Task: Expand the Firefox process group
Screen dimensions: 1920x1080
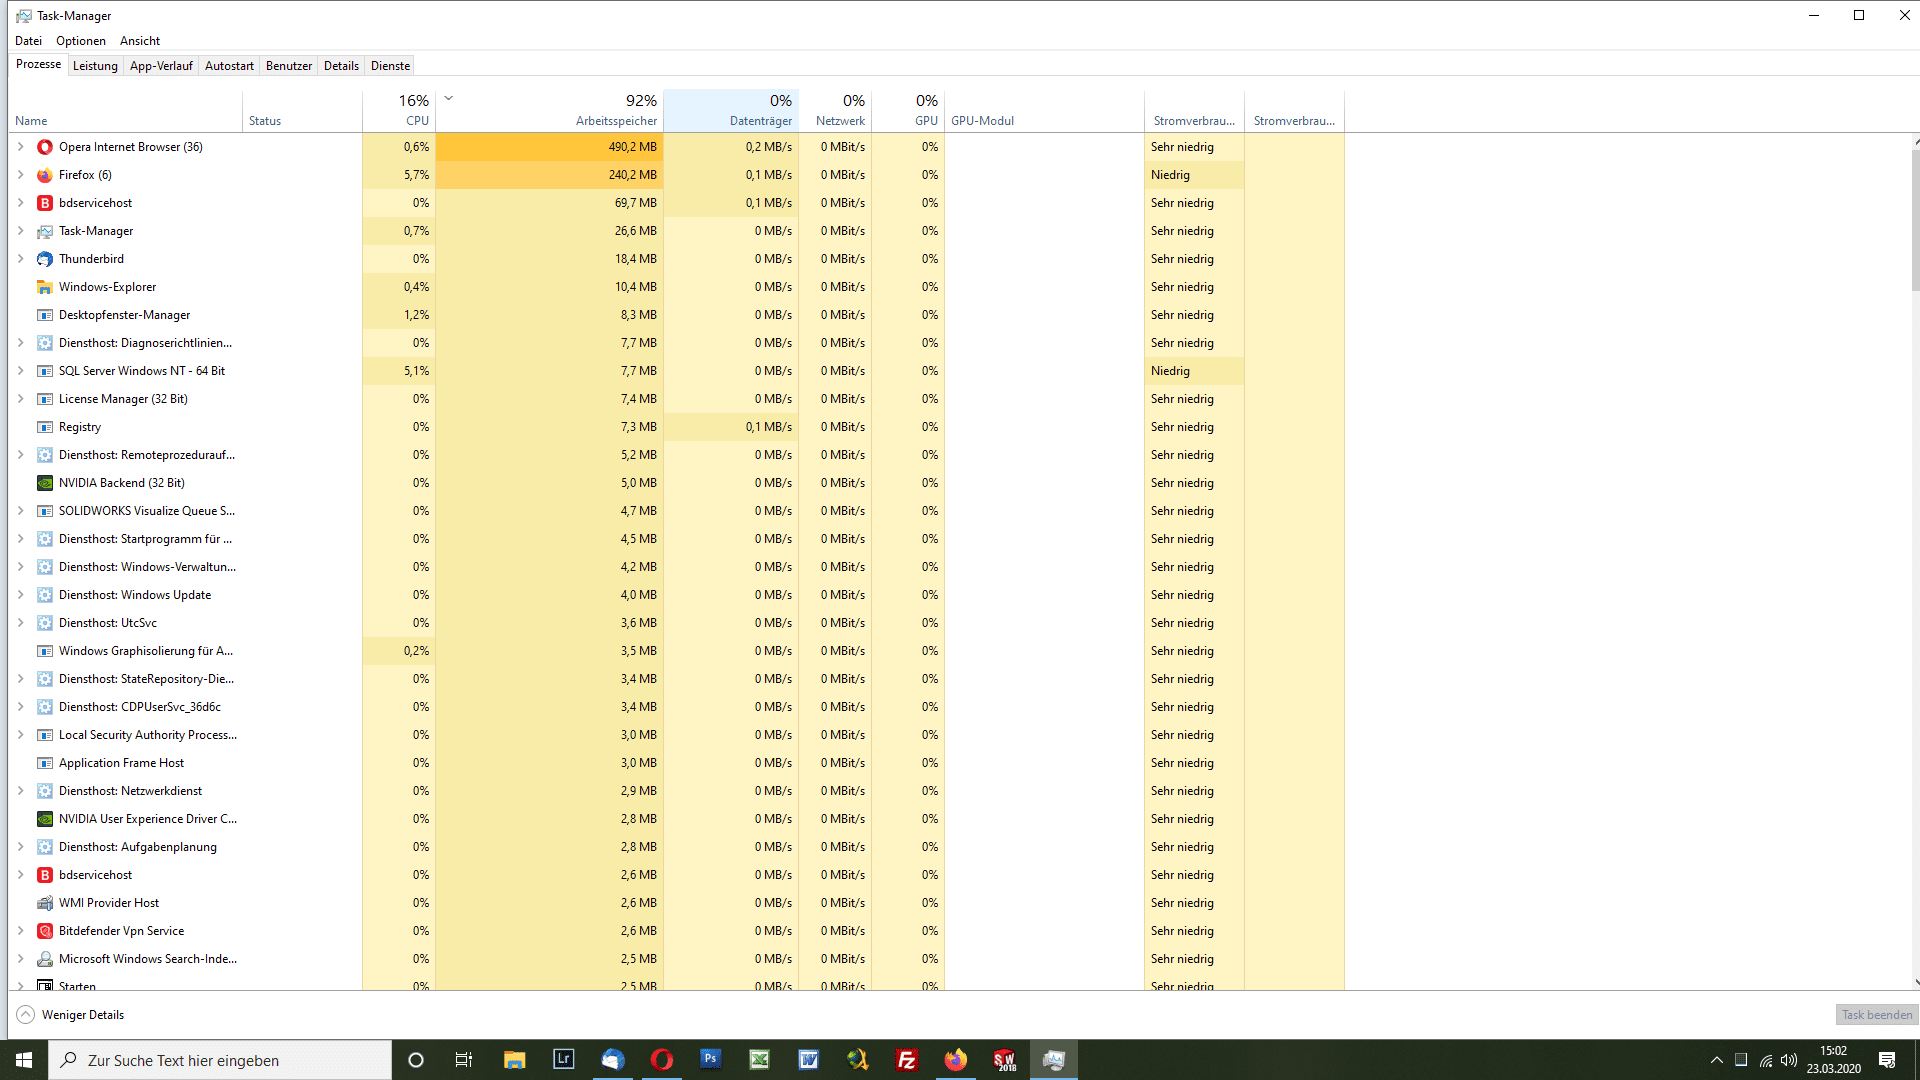Action: tap(20, 175)
